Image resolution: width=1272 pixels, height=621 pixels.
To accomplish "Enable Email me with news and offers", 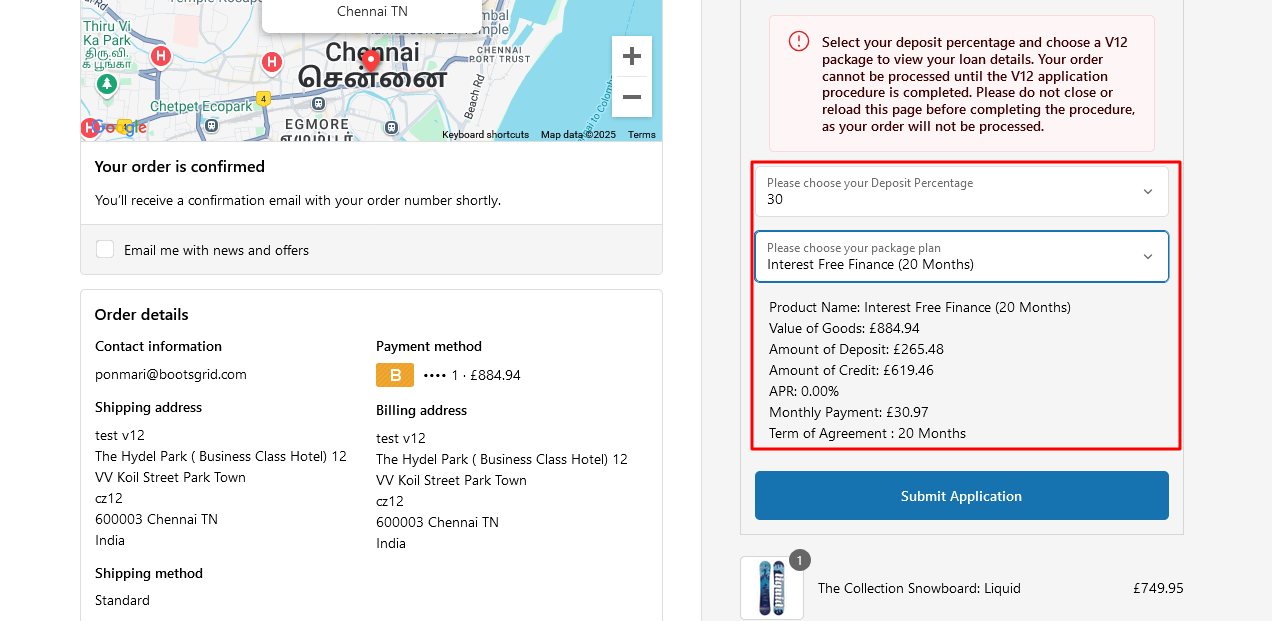I will click(105, 249).
